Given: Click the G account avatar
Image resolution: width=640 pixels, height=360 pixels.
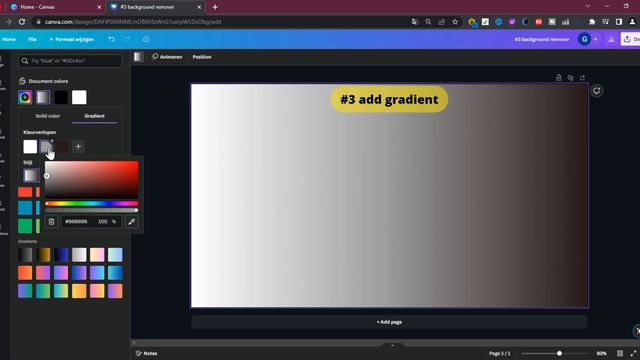Looking at the screenshot, I should pos(584,39).
